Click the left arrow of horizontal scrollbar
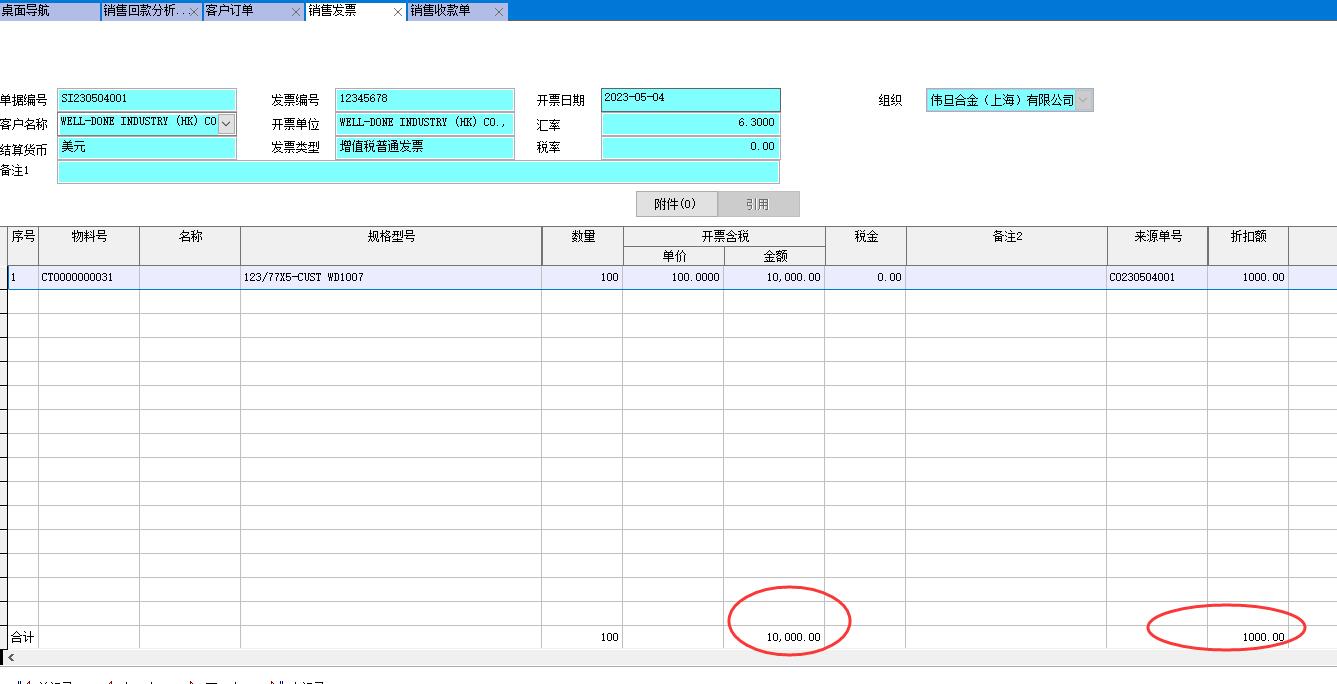Viewport: 1337px width, 684px height. click(11, 658)
